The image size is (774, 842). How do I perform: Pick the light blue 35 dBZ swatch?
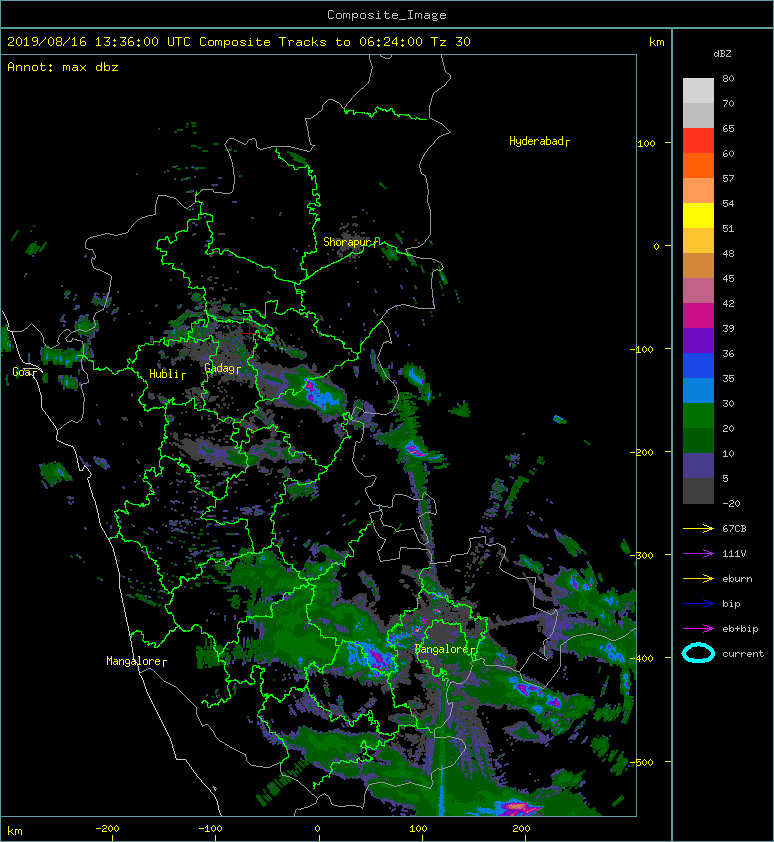(x=698, y=390)
